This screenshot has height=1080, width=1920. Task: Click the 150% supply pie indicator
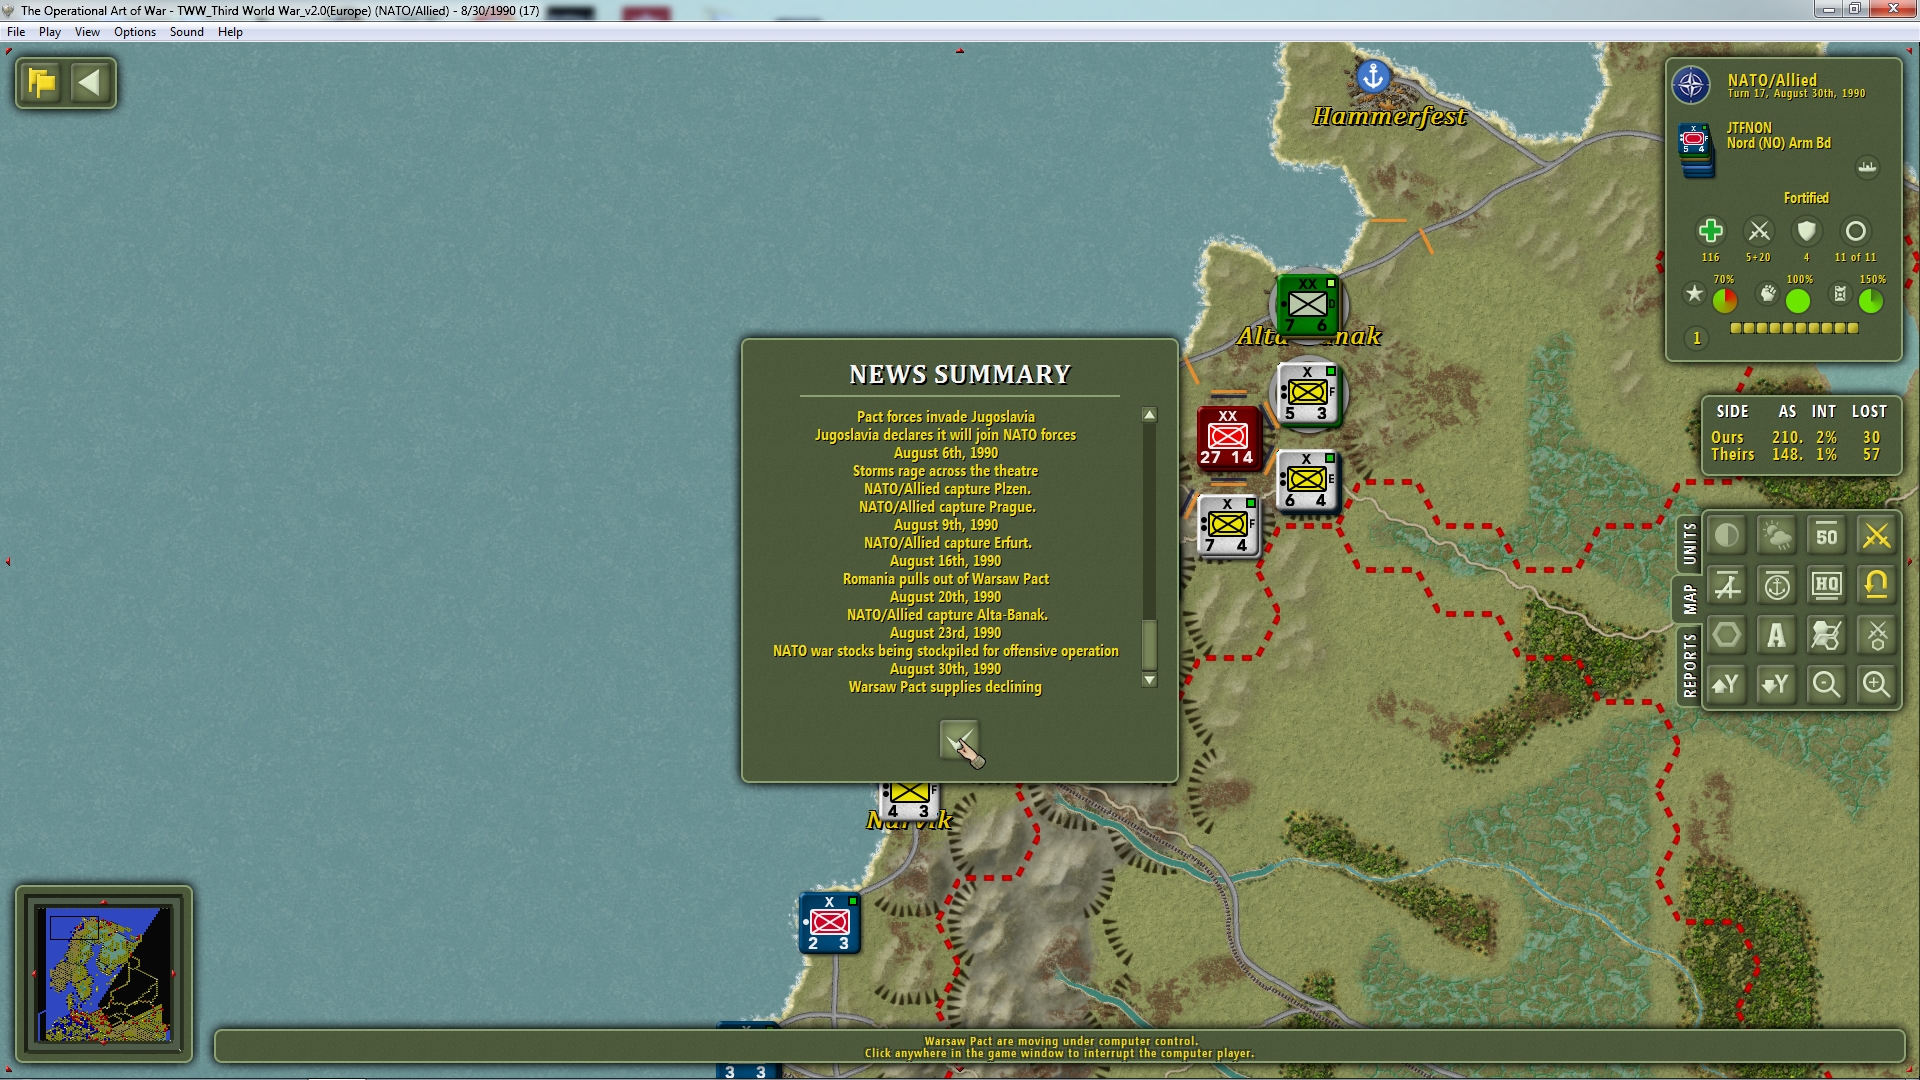point(1871,300)
